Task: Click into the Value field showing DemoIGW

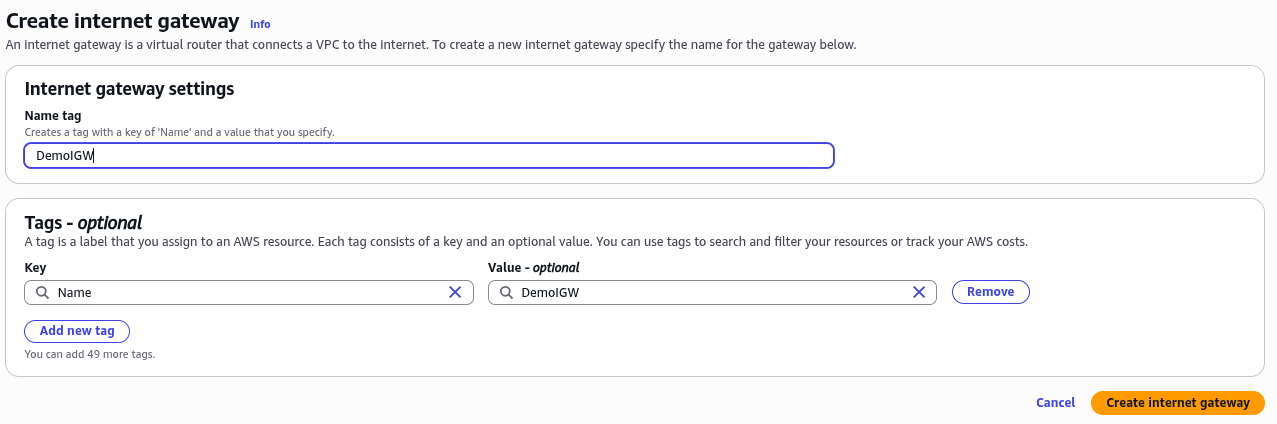Action: (712, 292)
